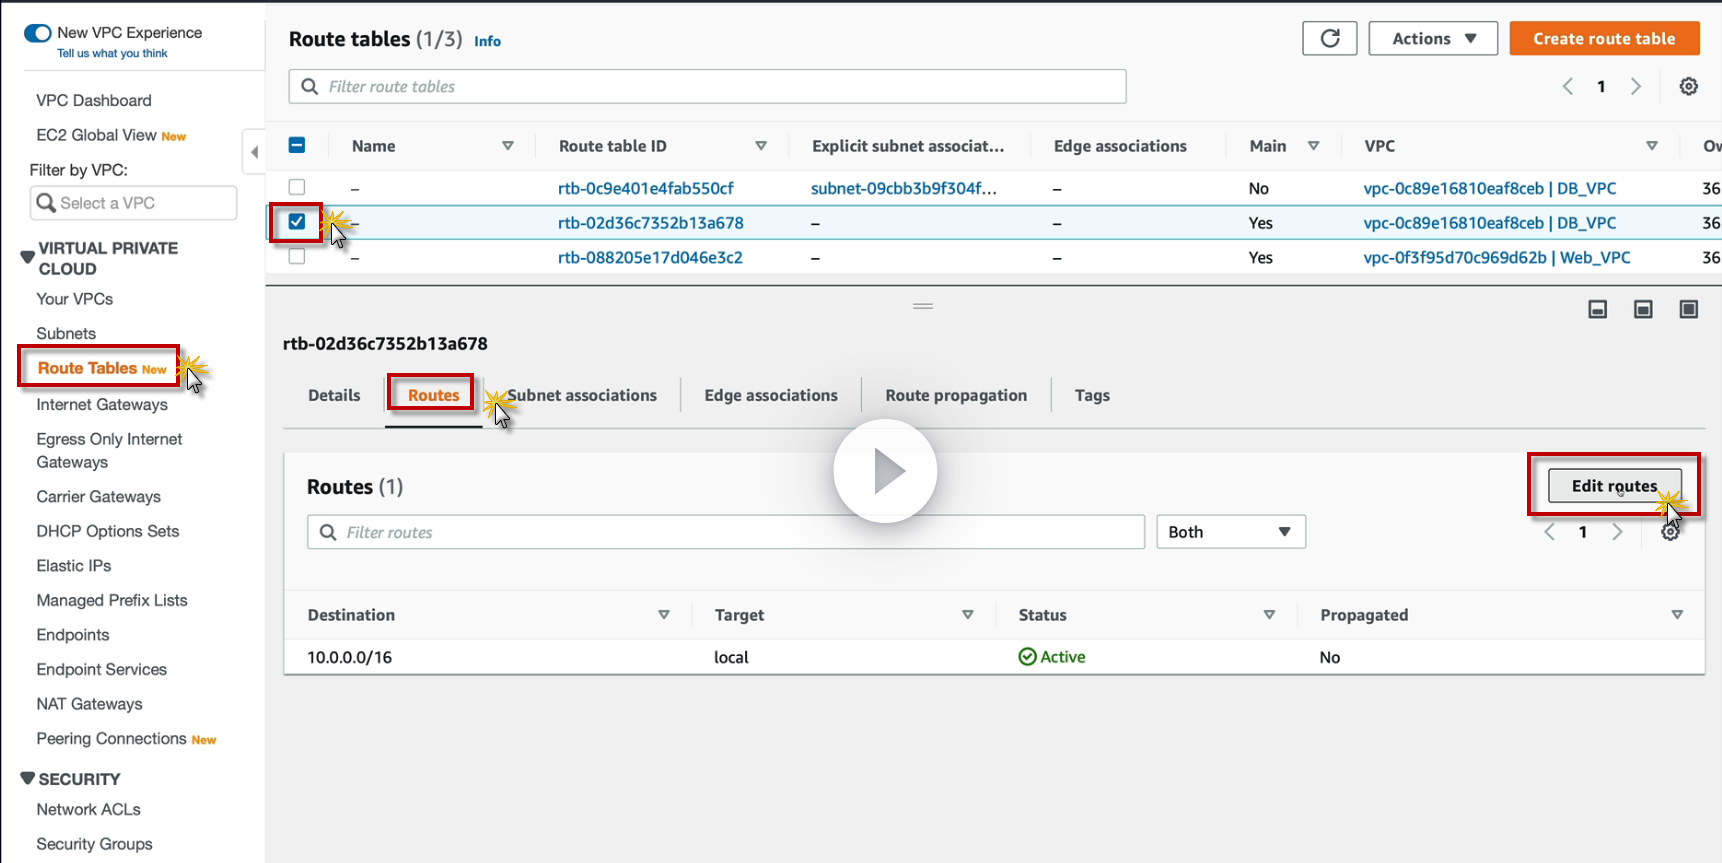
Task: Sort by Route table ID column
Action: (761, 146)
